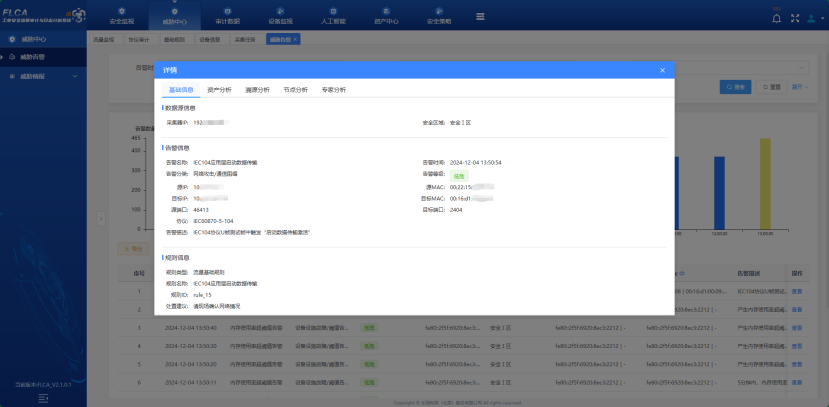Open 安全监视 from the top navigation
Viewport: 829px width, 407px height.
click(121, 16)
